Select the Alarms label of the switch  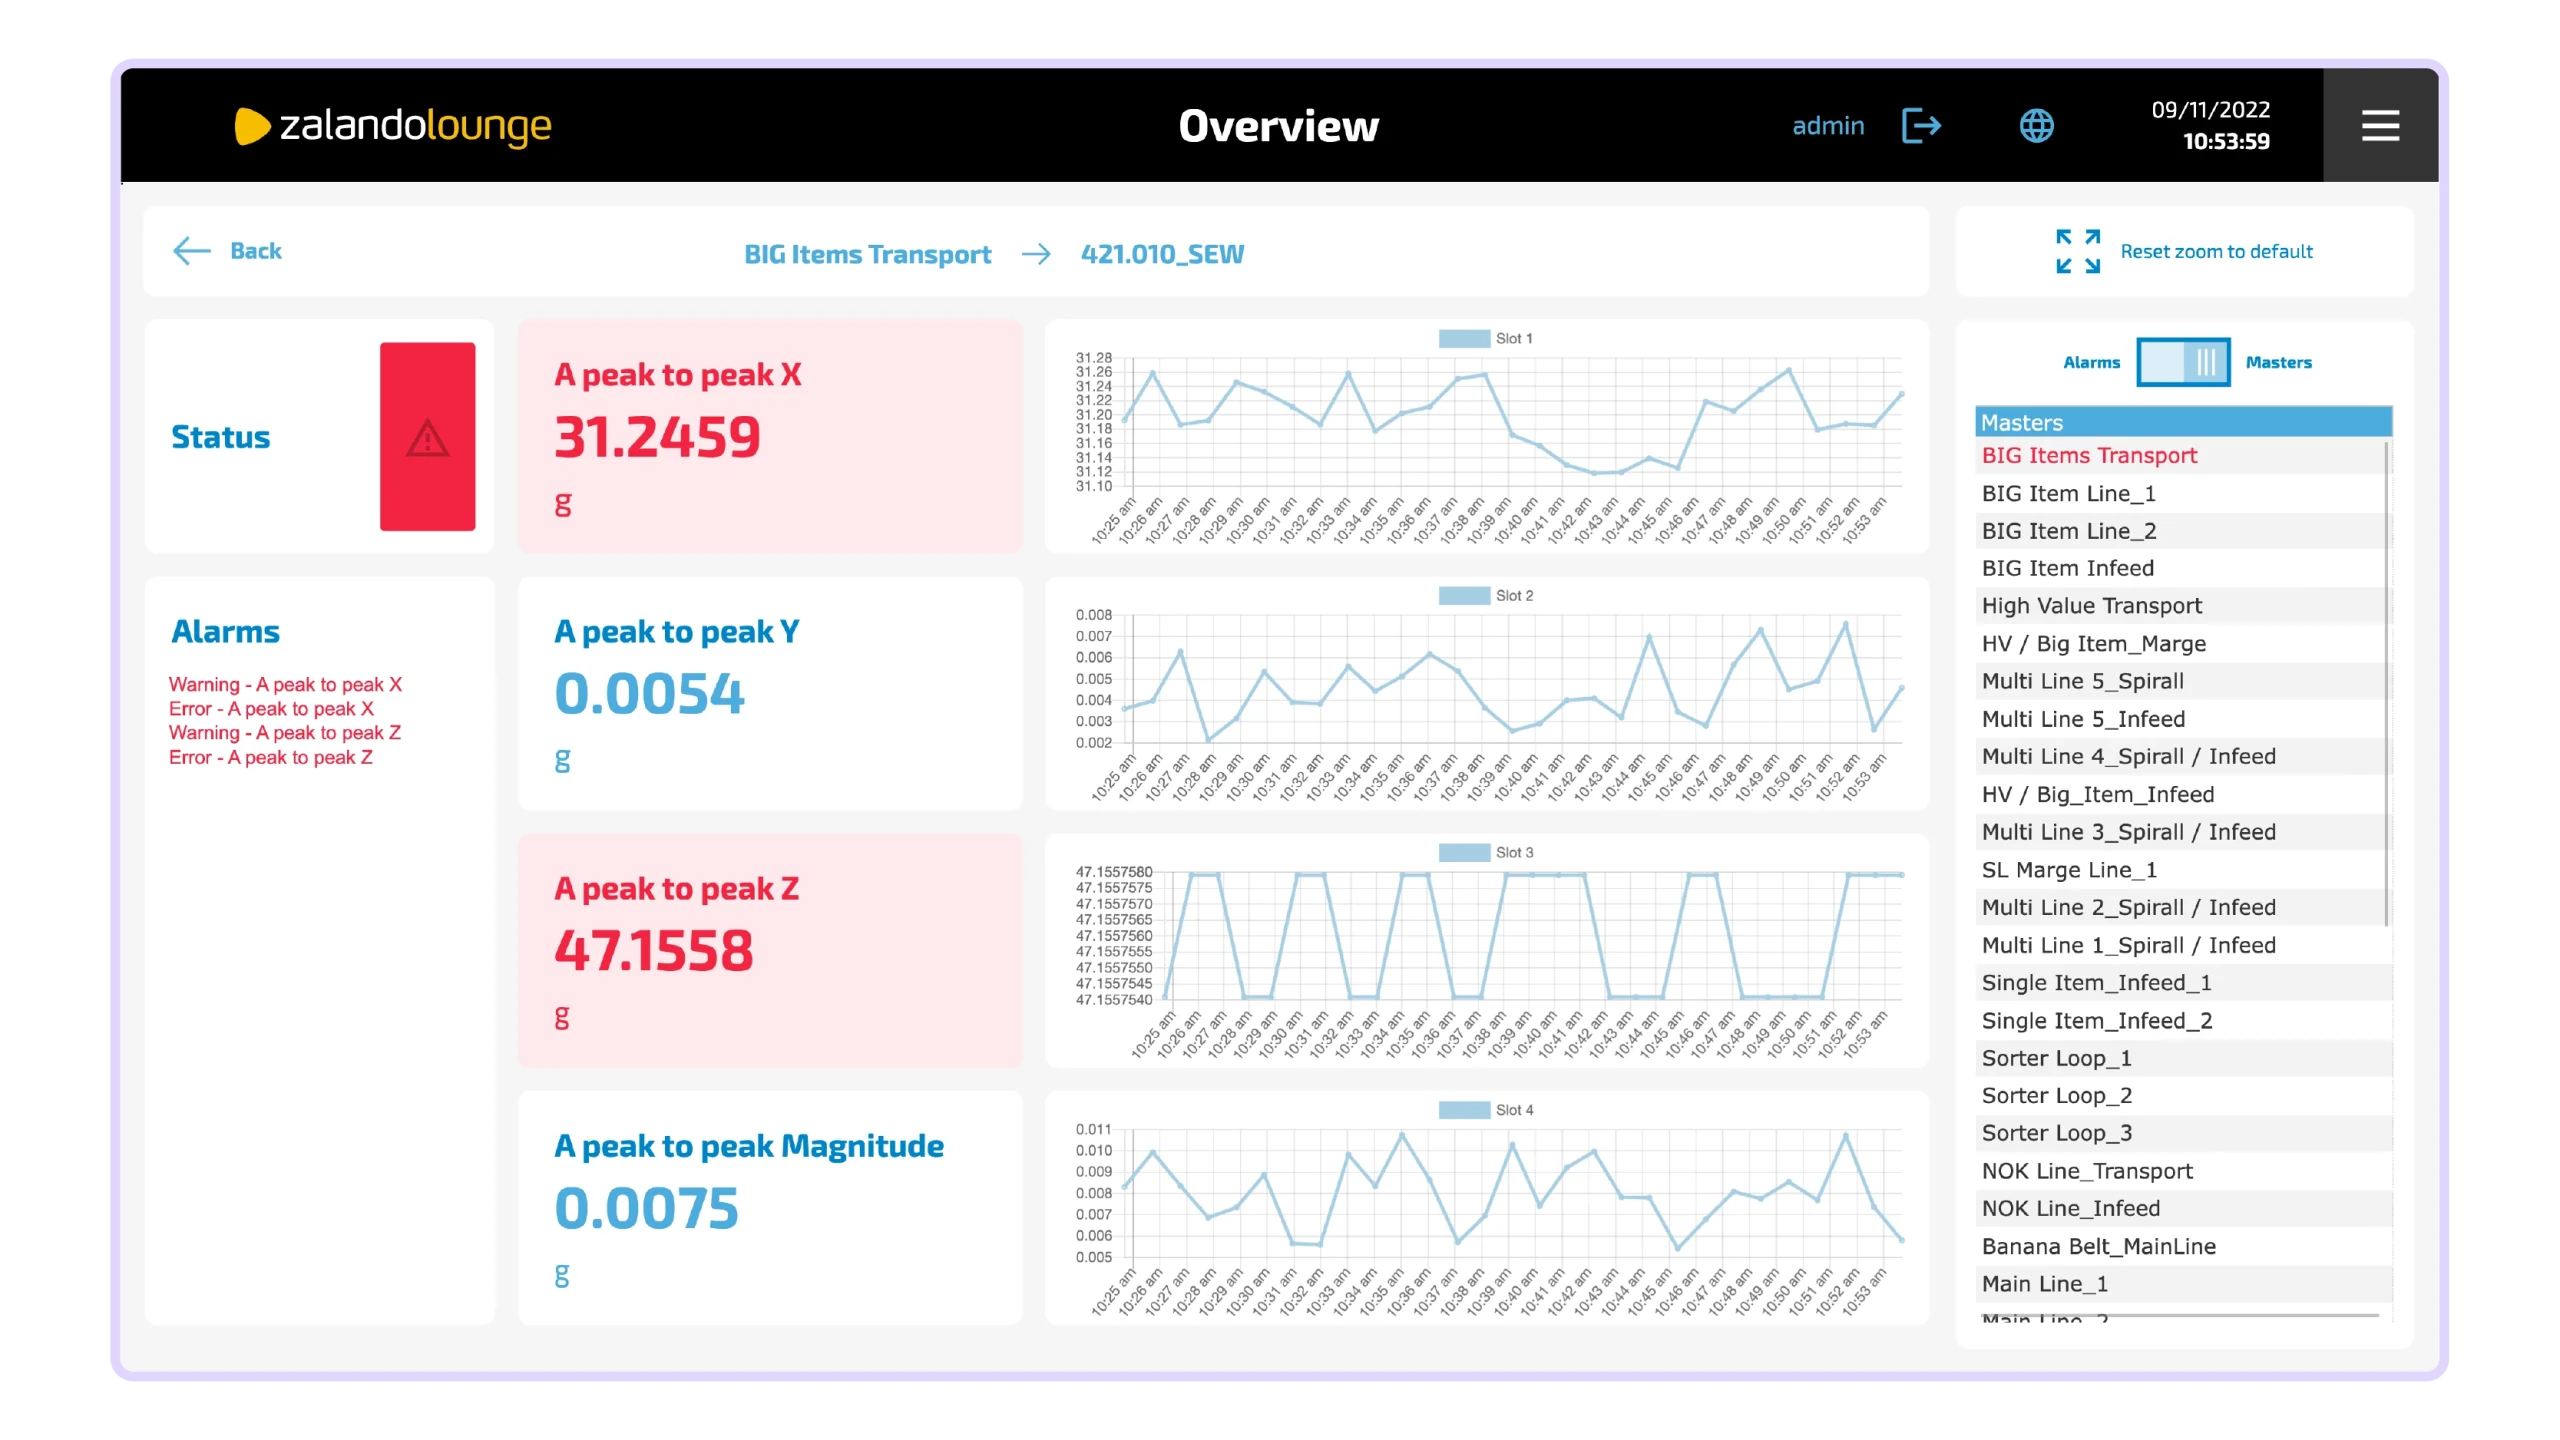[2091, 362]
